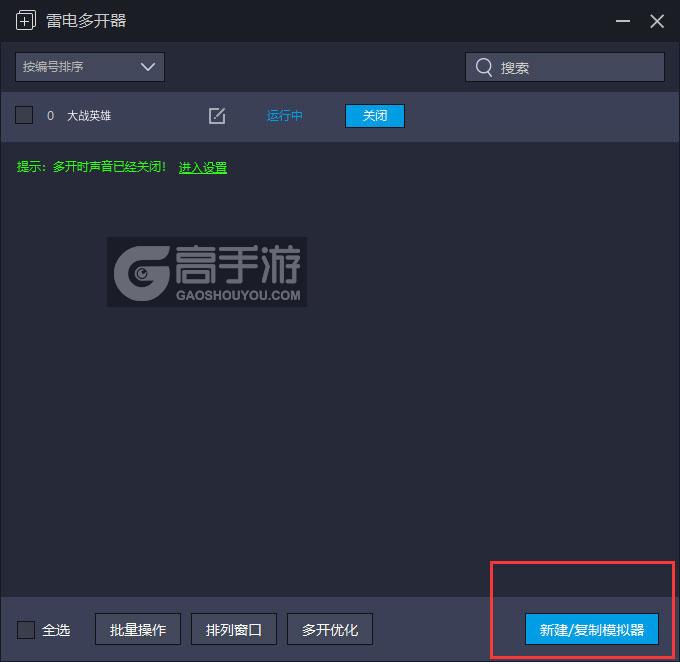Toggle the 全选 checkbox

coord(26,629)
